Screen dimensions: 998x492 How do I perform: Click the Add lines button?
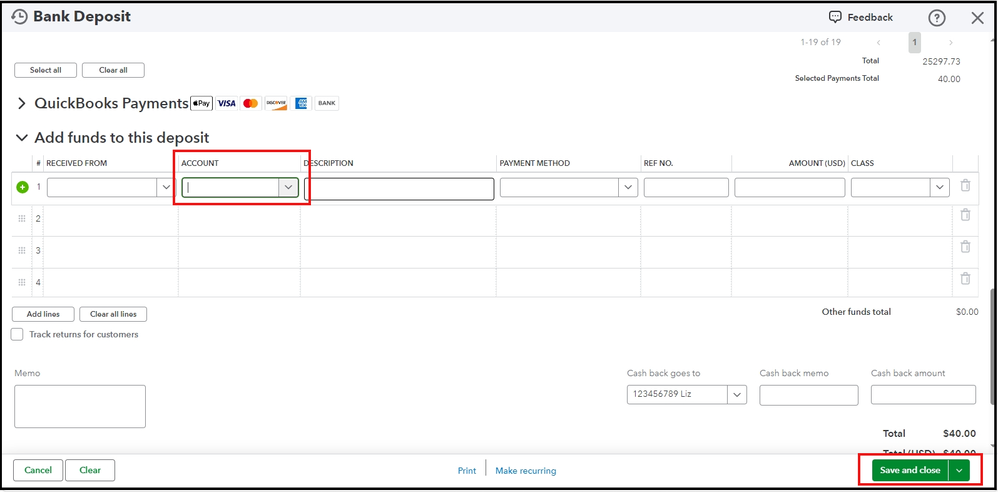click(43, 314)
